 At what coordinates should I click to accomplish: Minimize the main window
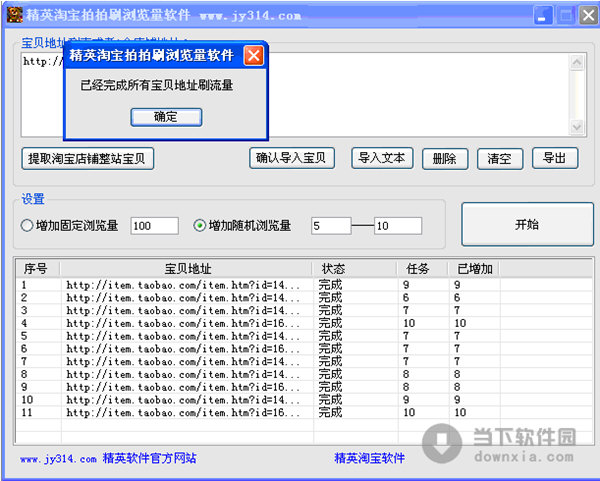click(543, 16)
